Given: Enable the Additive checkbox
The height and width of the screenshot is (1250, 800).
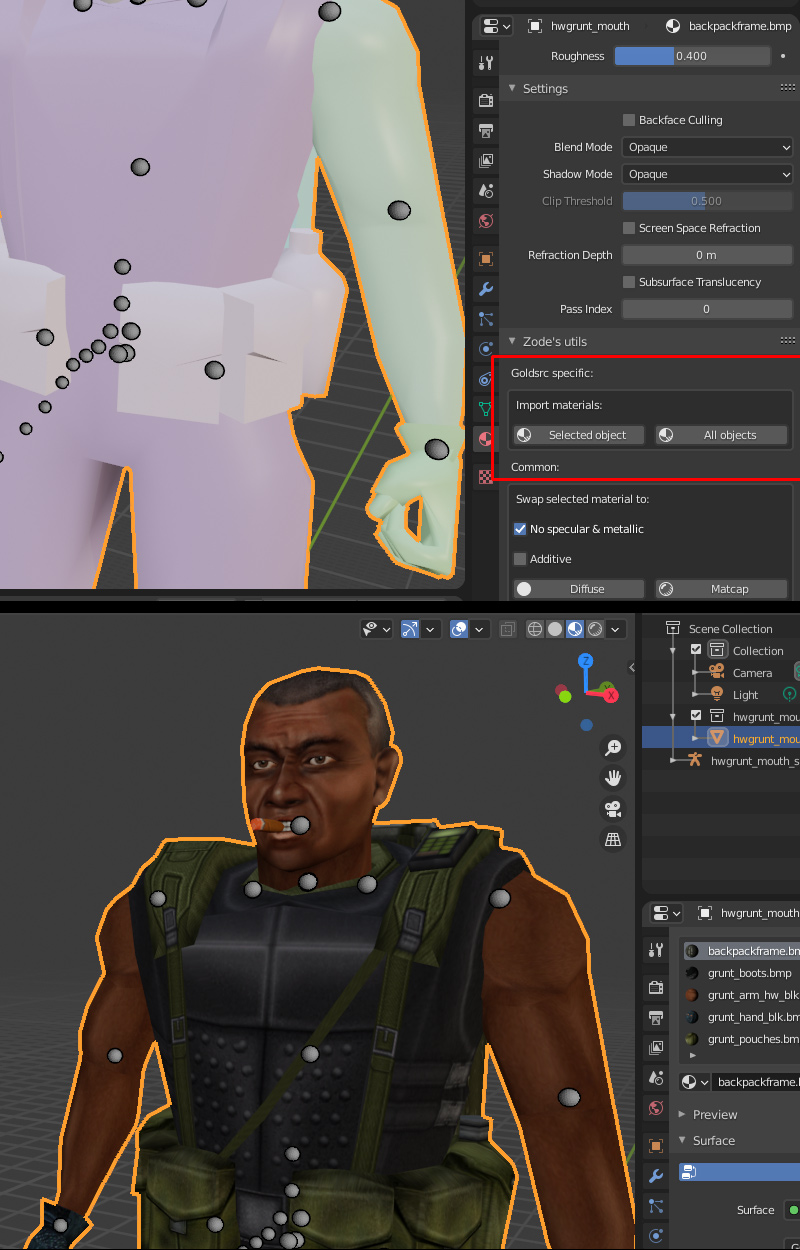Looking at the screenshot, I should 520,559.
